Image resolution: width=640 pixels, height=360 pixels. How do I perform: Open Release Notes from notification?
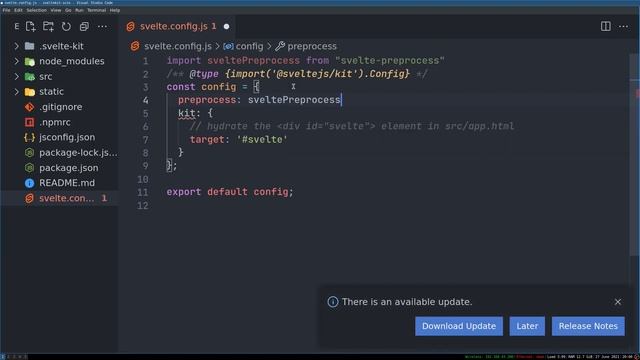(x=588, y=326)
